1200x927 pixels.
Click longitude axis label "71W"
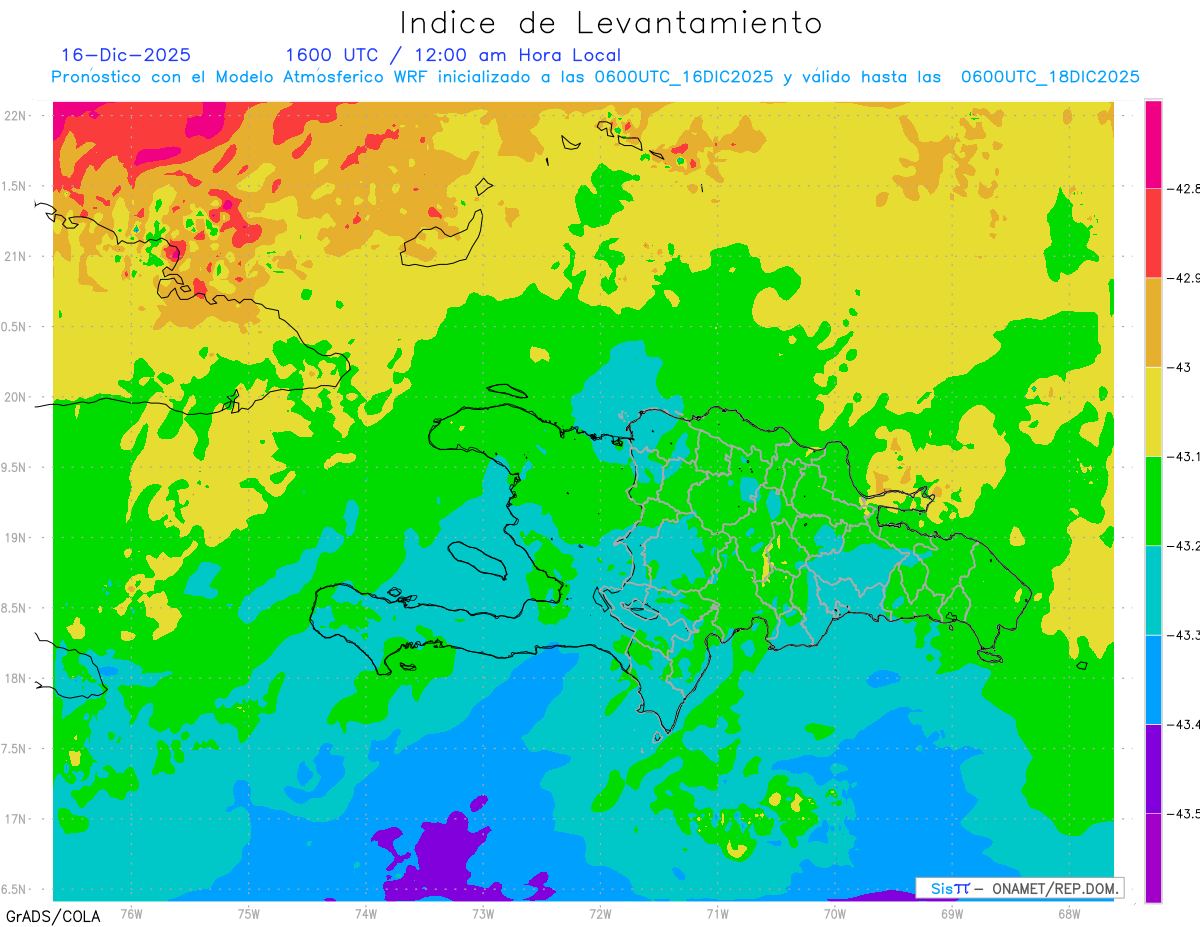pos(717,913)
